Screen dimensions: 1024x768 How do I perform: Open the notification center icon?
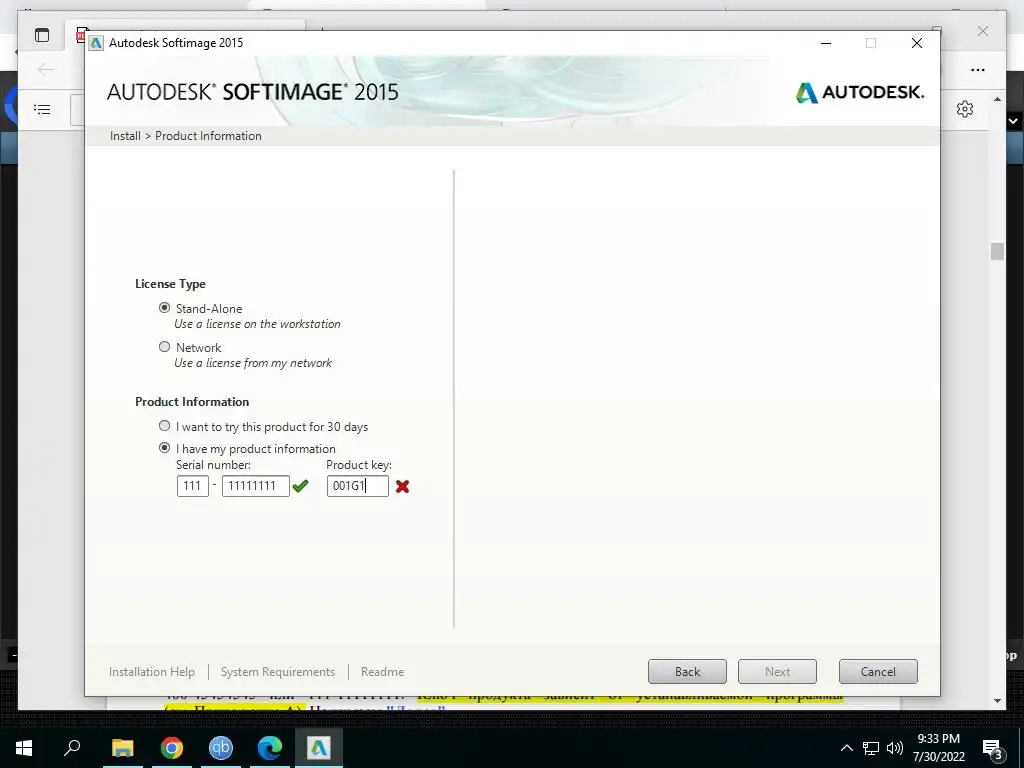click(992, 748)
